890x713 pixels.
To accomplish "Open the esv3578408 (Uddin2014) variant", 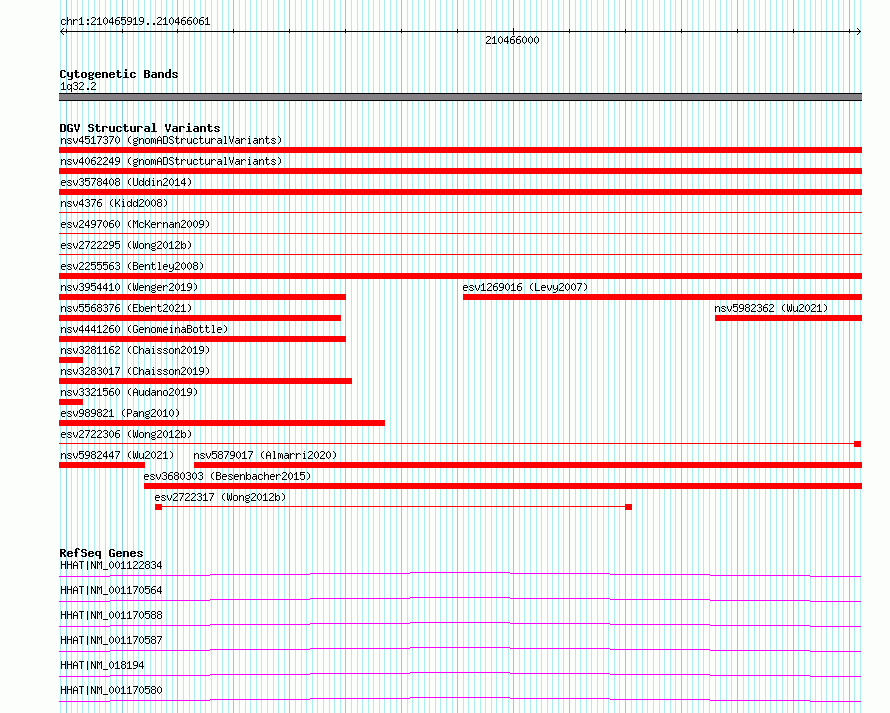I will click(x=126, y=182).
